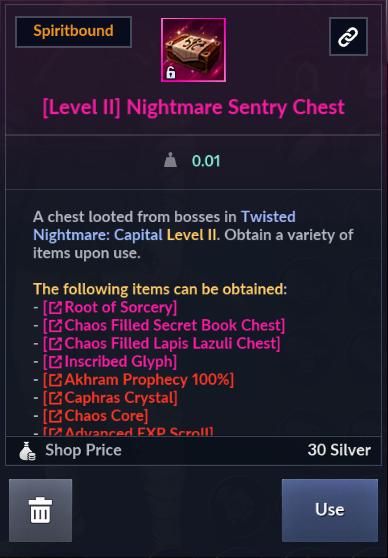This screenshot has height=558, width=388.
Task: Click the silver money bag Shop Price icon
Action: point(27,451)
